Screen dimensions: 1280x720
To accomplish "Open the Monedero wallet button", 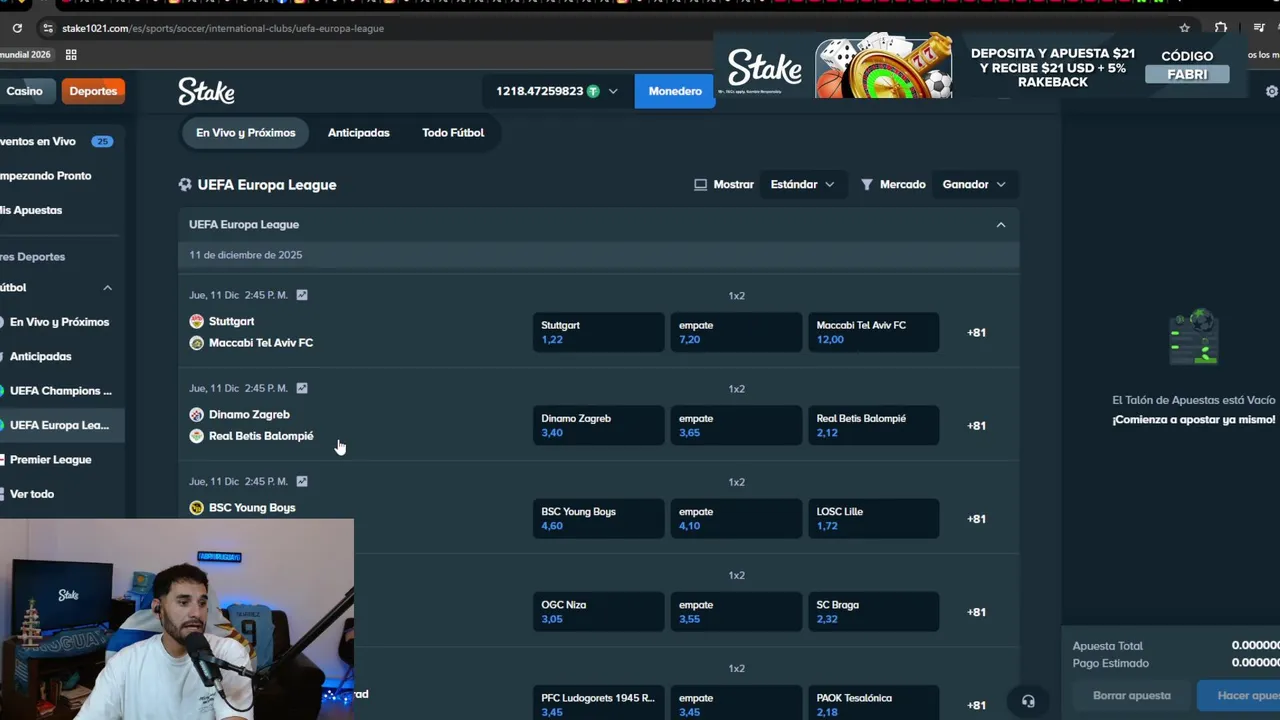I will coord(675,91).
